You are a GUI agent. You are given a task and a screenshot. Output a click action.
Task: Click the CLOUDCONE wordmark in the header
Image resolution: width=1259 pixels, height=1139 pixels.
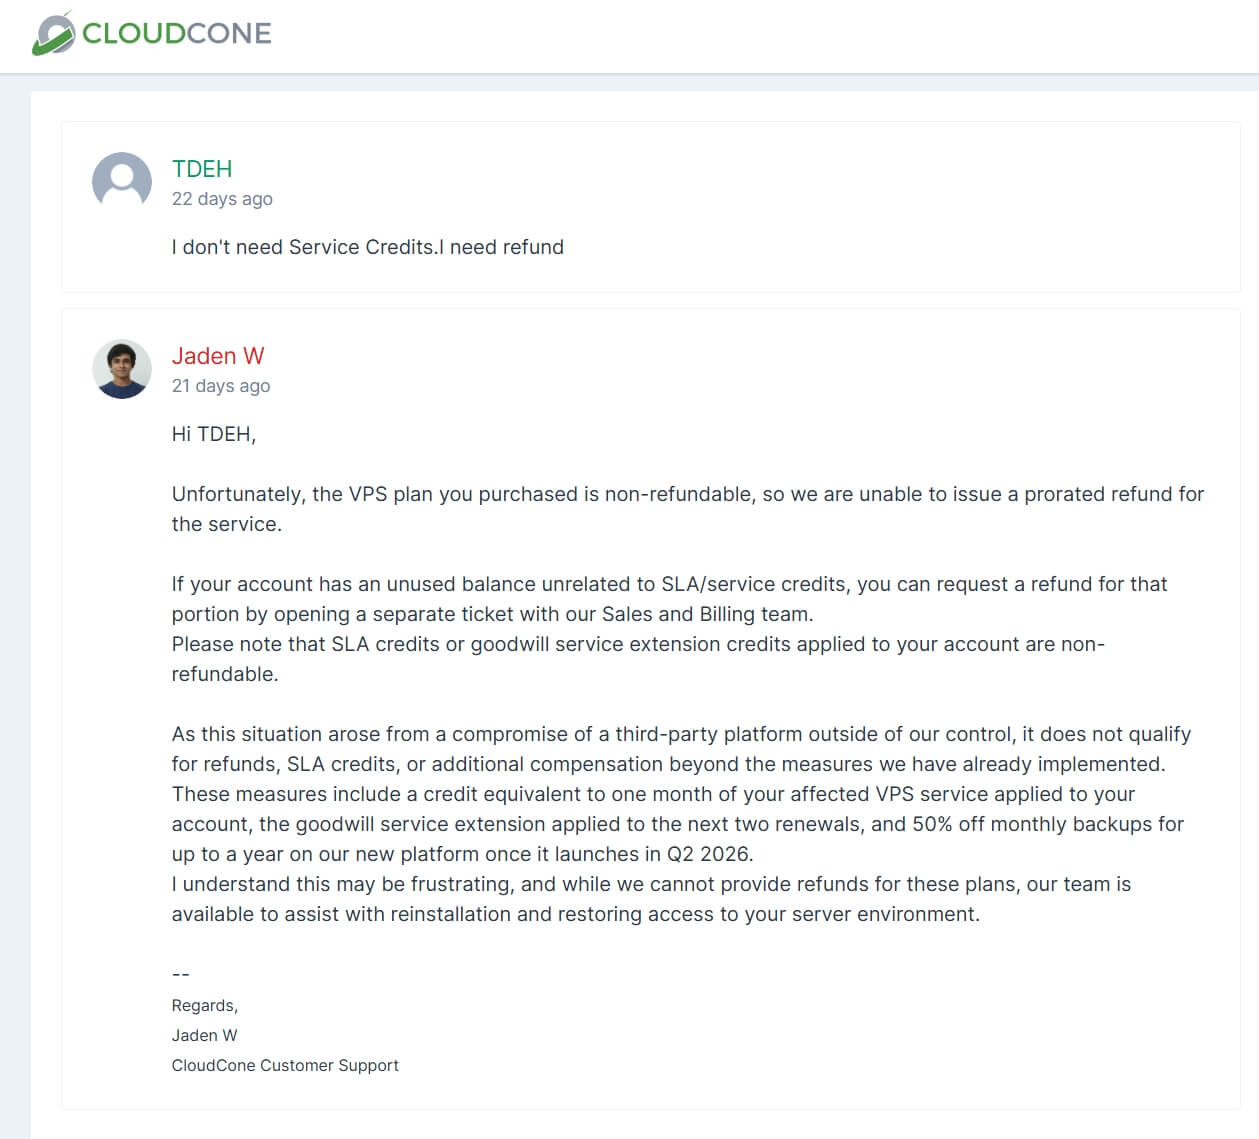(x=177, y=34)
